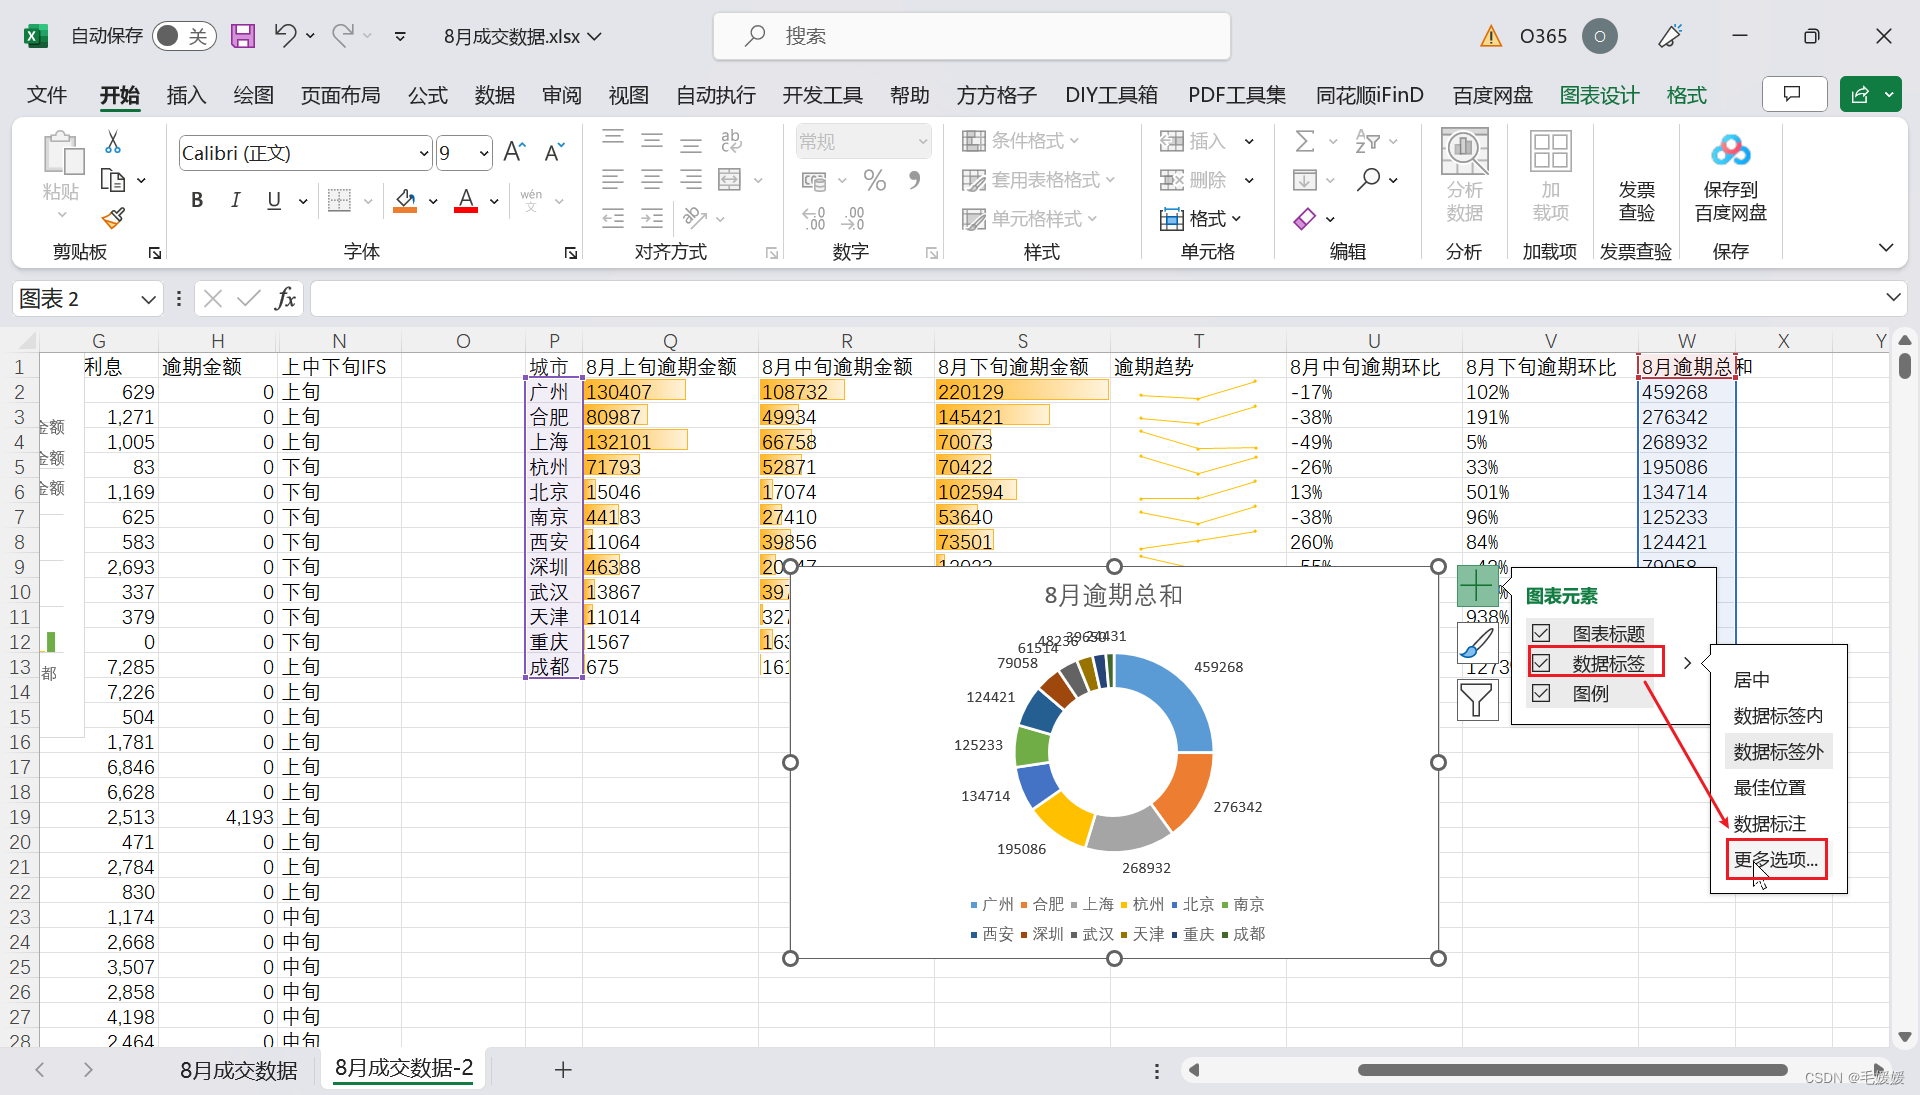
Task: Click into the search box
Action: click(x=972, y=36)
